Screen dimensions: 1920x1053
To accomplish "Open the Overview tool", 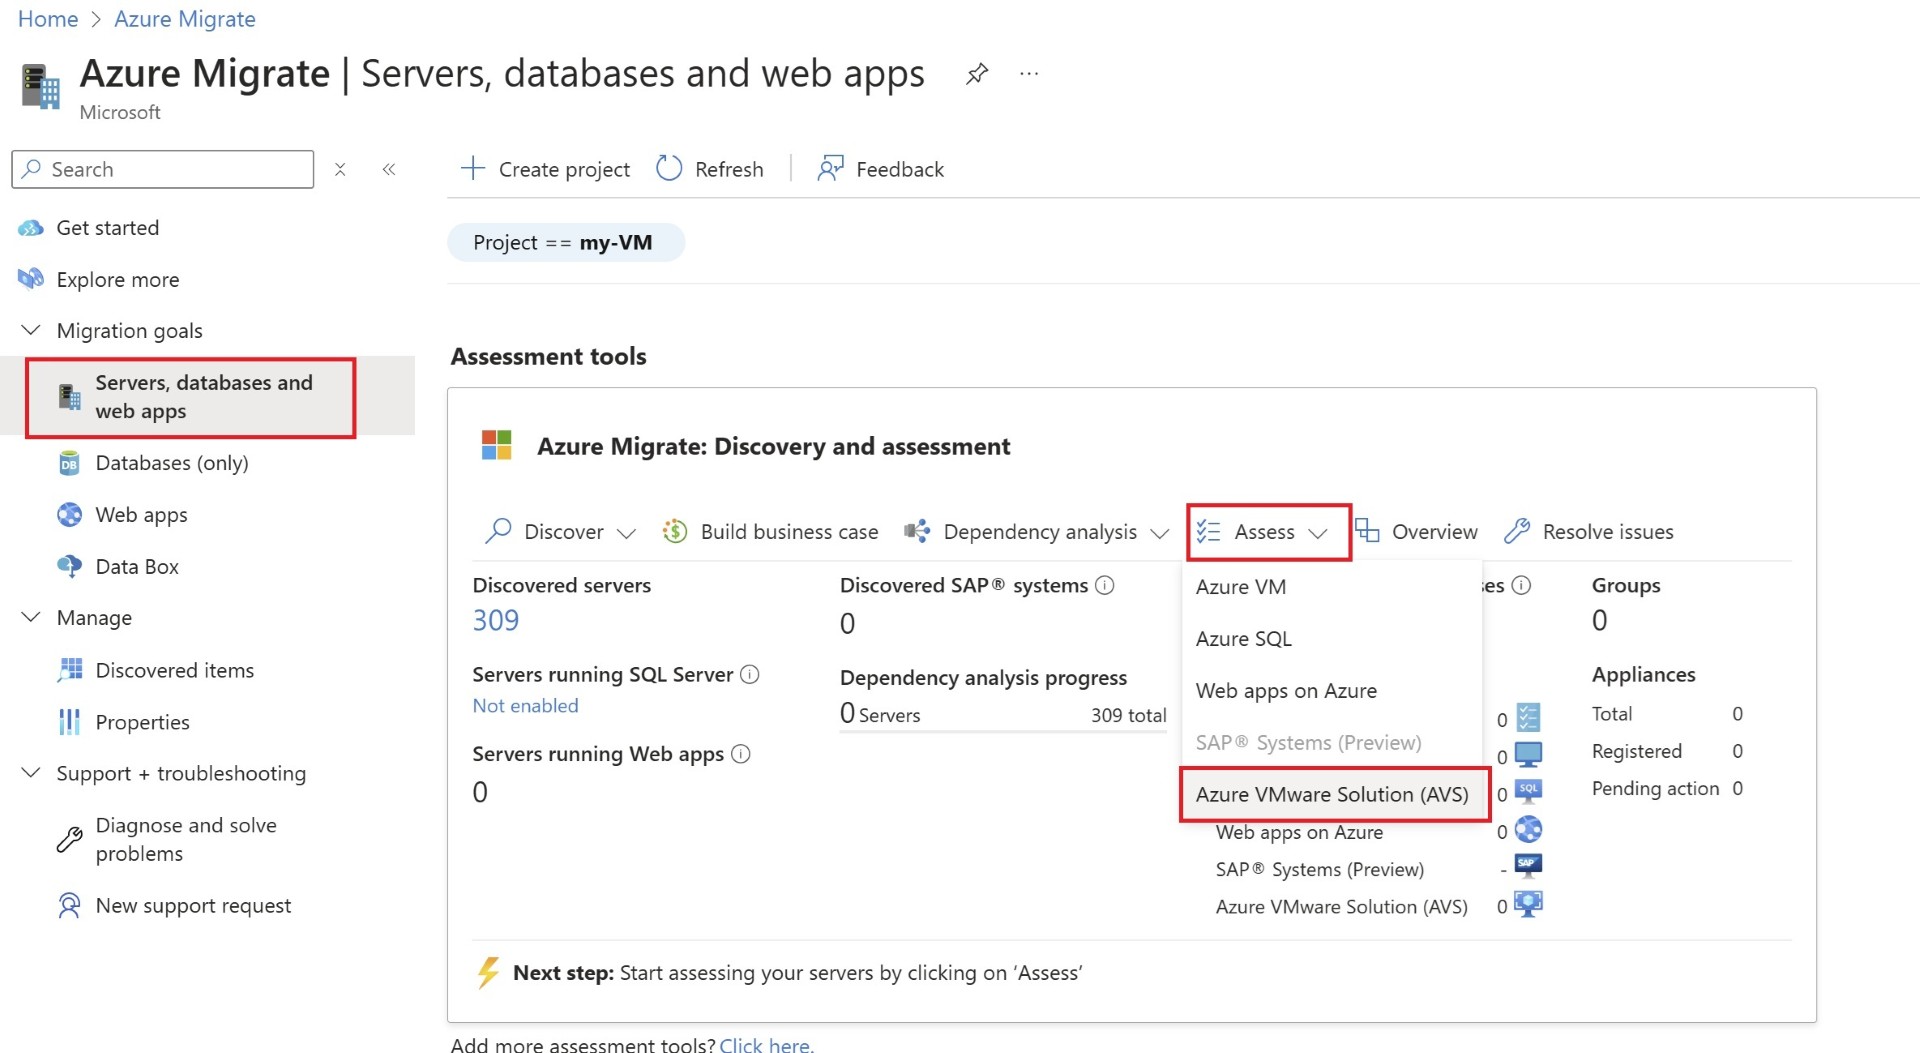I will tap(1416, 531).
